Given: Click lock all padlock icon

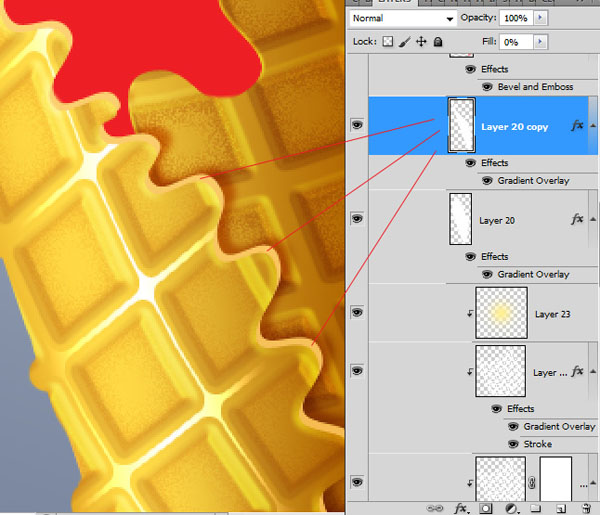Looking at the screenshot, I should click(x=437, y=42).
